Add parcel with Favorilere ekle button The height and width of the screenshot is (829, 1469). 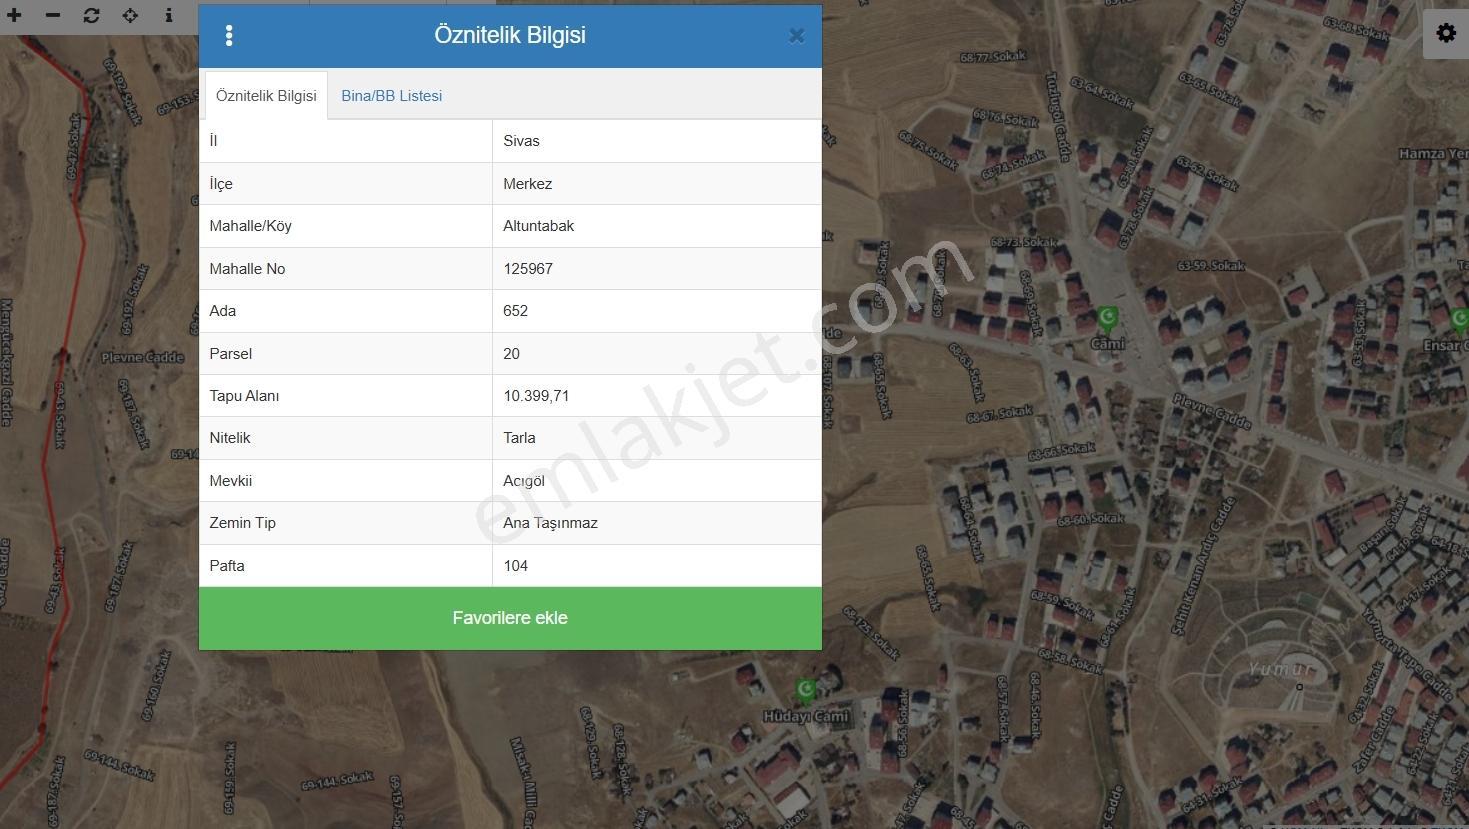(x=510, y=618)
